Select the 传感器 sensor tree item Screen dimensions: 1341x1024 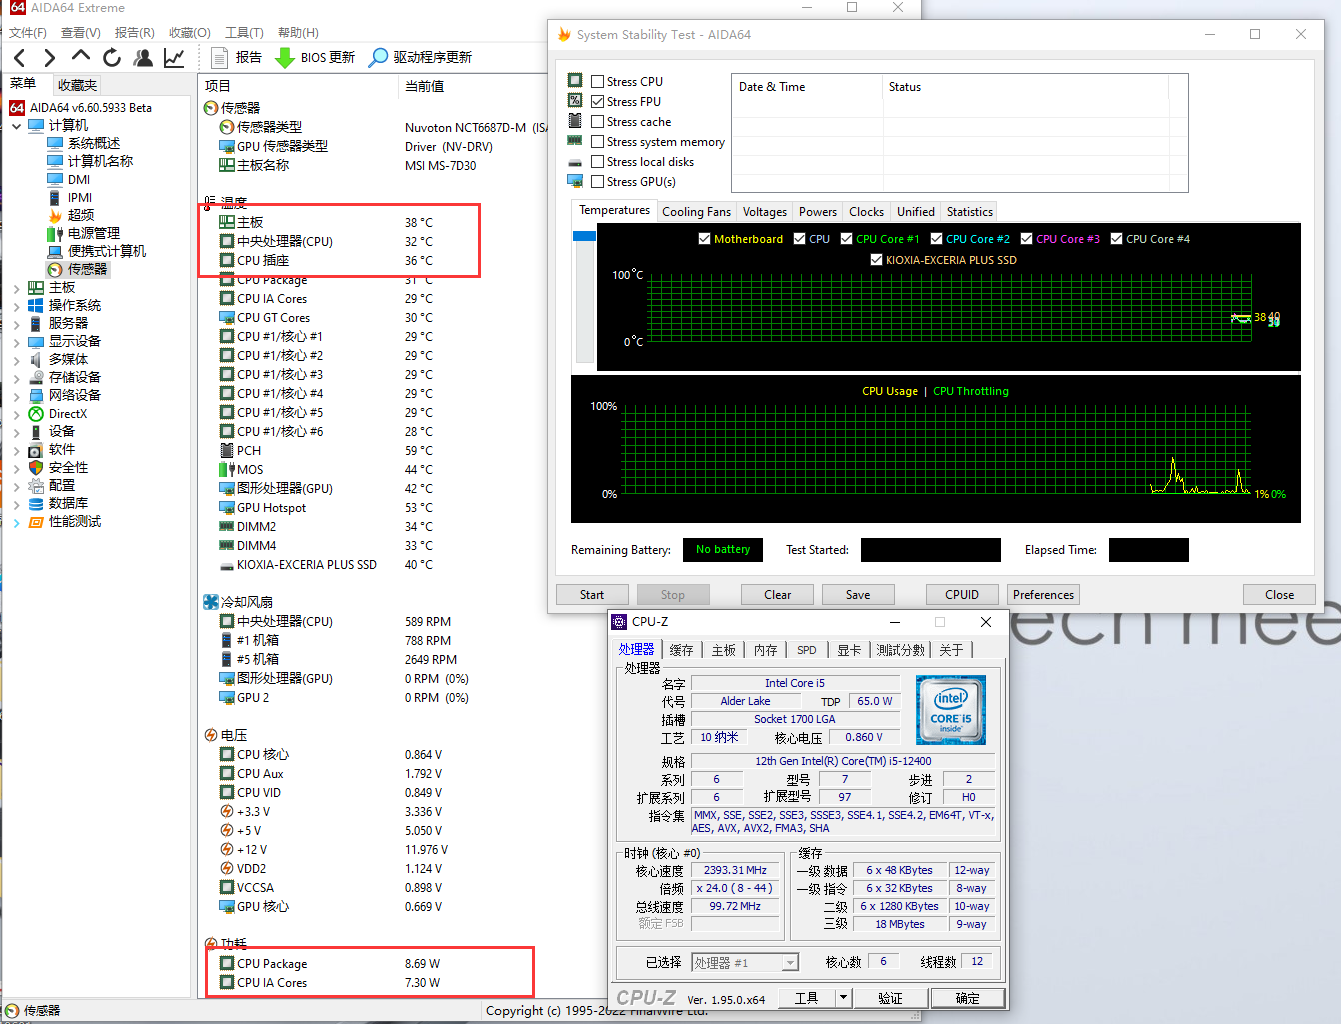point(87,269)
